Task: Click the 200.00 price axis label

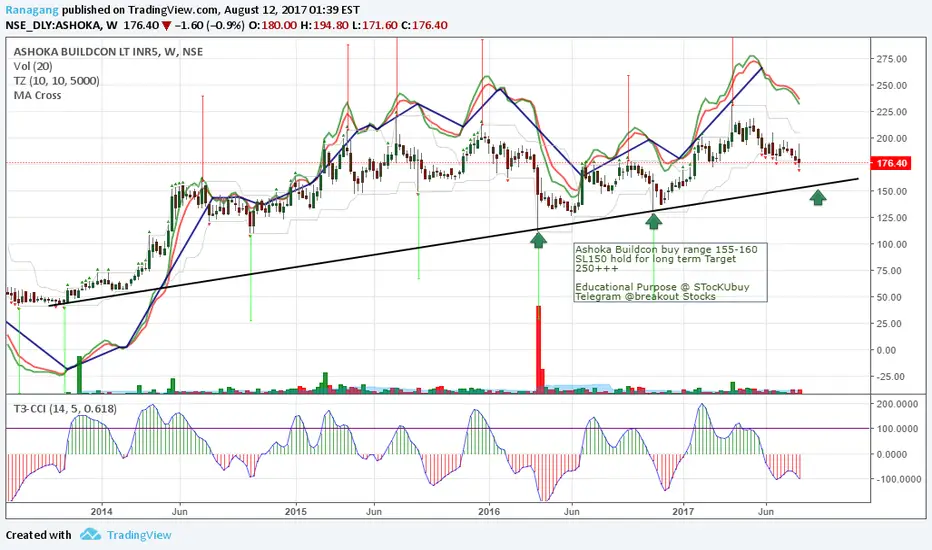Action: pos(892,139)
